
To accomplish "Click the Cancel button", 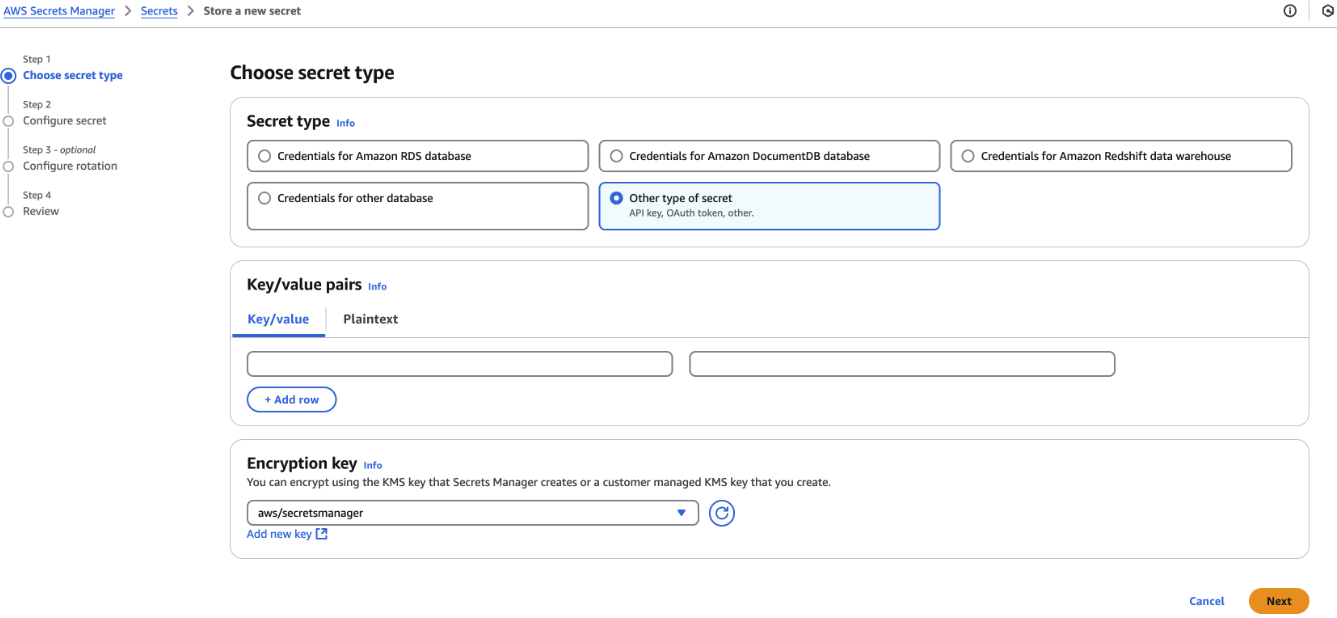I will [x=1207, y=601].
